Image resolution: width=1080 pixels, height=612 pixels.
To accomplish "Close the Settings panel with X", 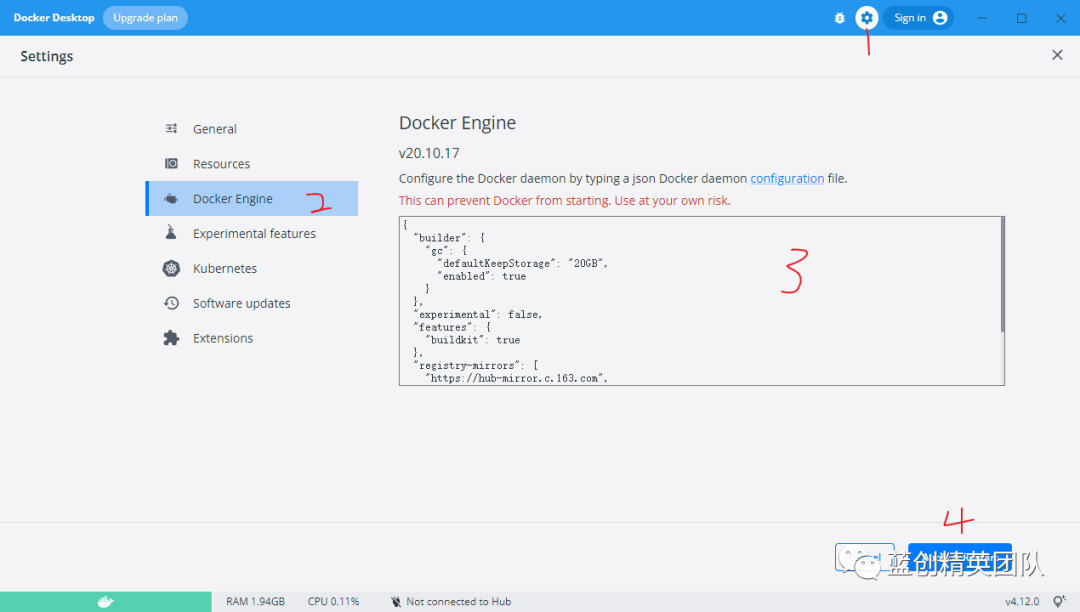I will point(1057,55).
